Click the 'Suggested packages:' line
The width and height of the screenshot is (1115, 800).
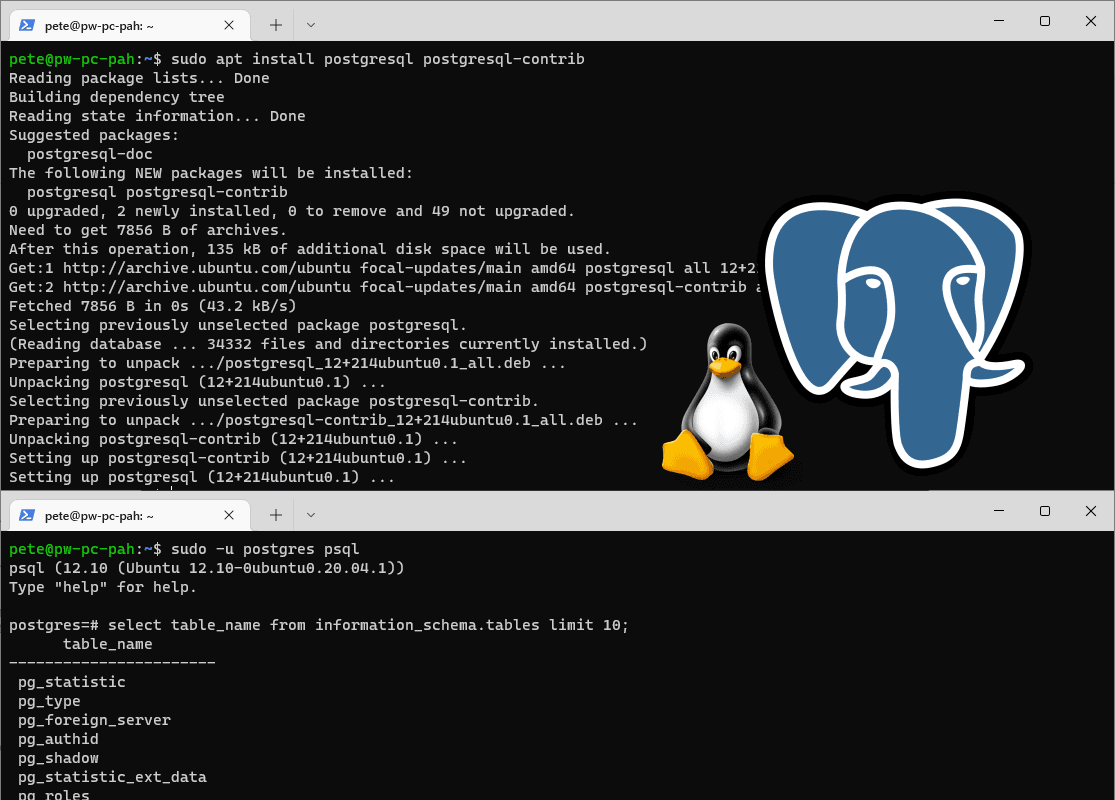pos(94,135)
